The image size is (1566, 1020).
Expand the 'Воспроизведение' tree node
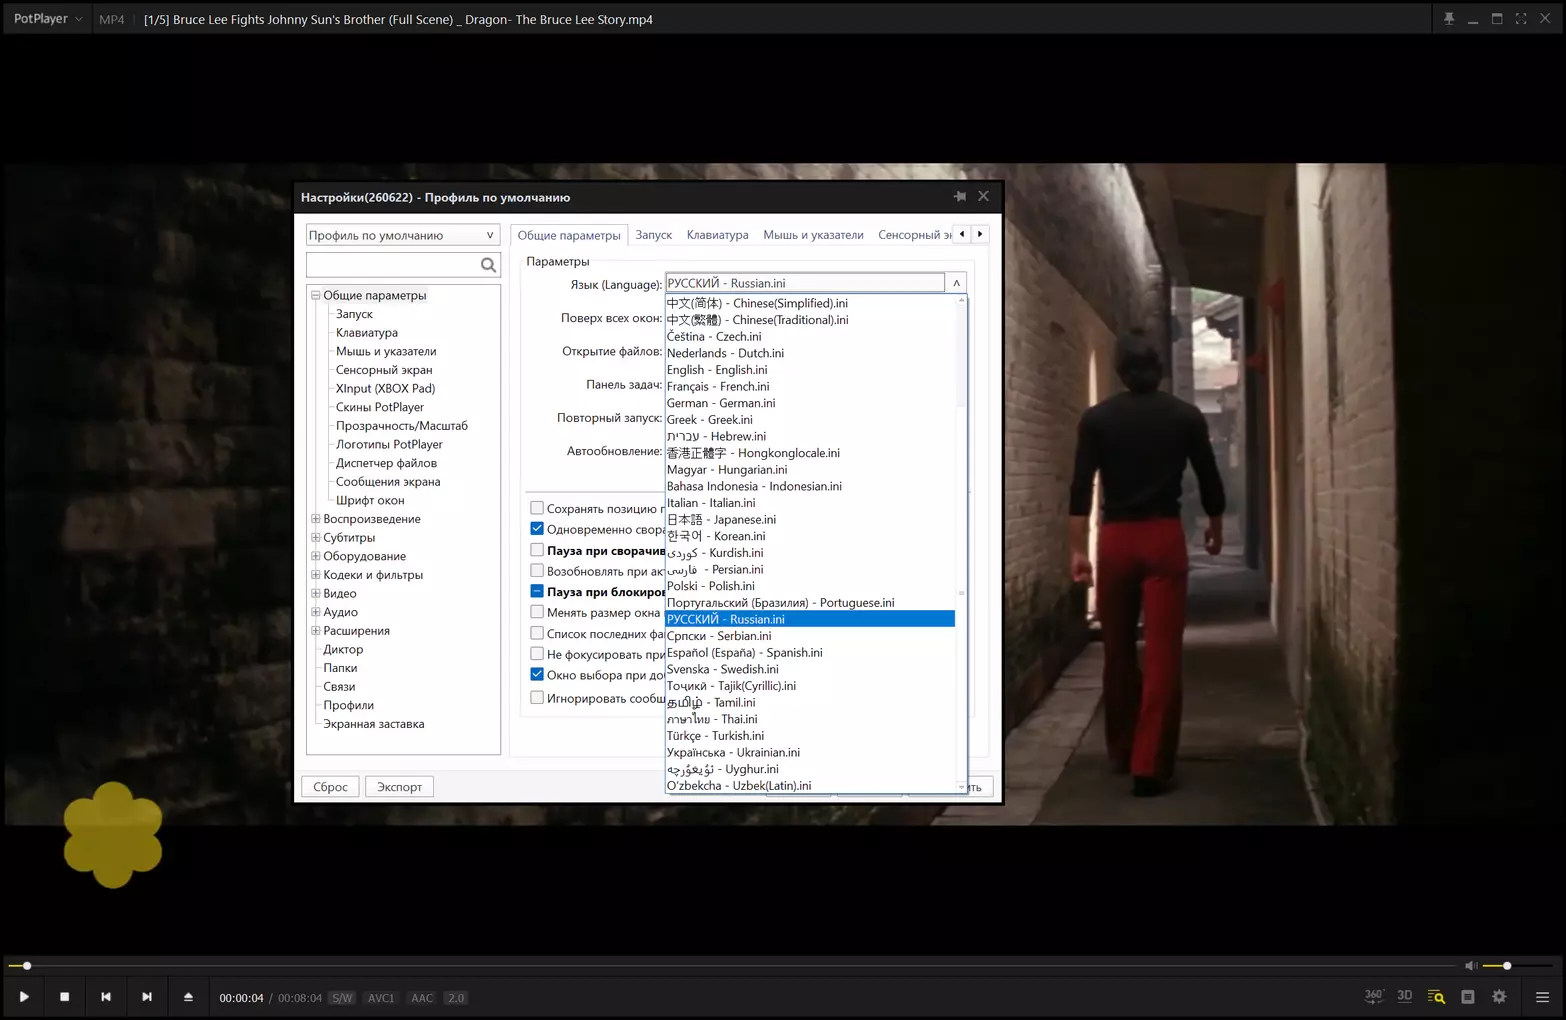pyautogui.click(x=316, y=519)
